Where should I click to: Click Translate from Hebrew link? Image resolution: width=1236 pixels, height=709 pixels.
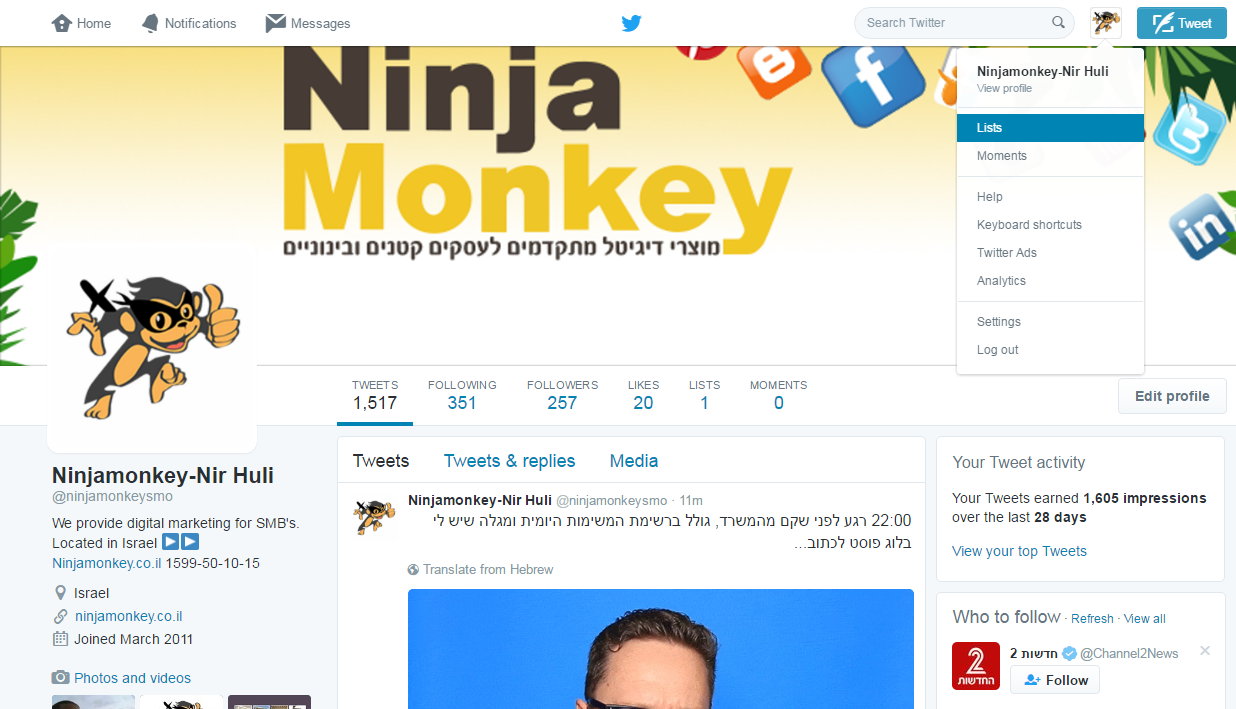coord(481,569)
